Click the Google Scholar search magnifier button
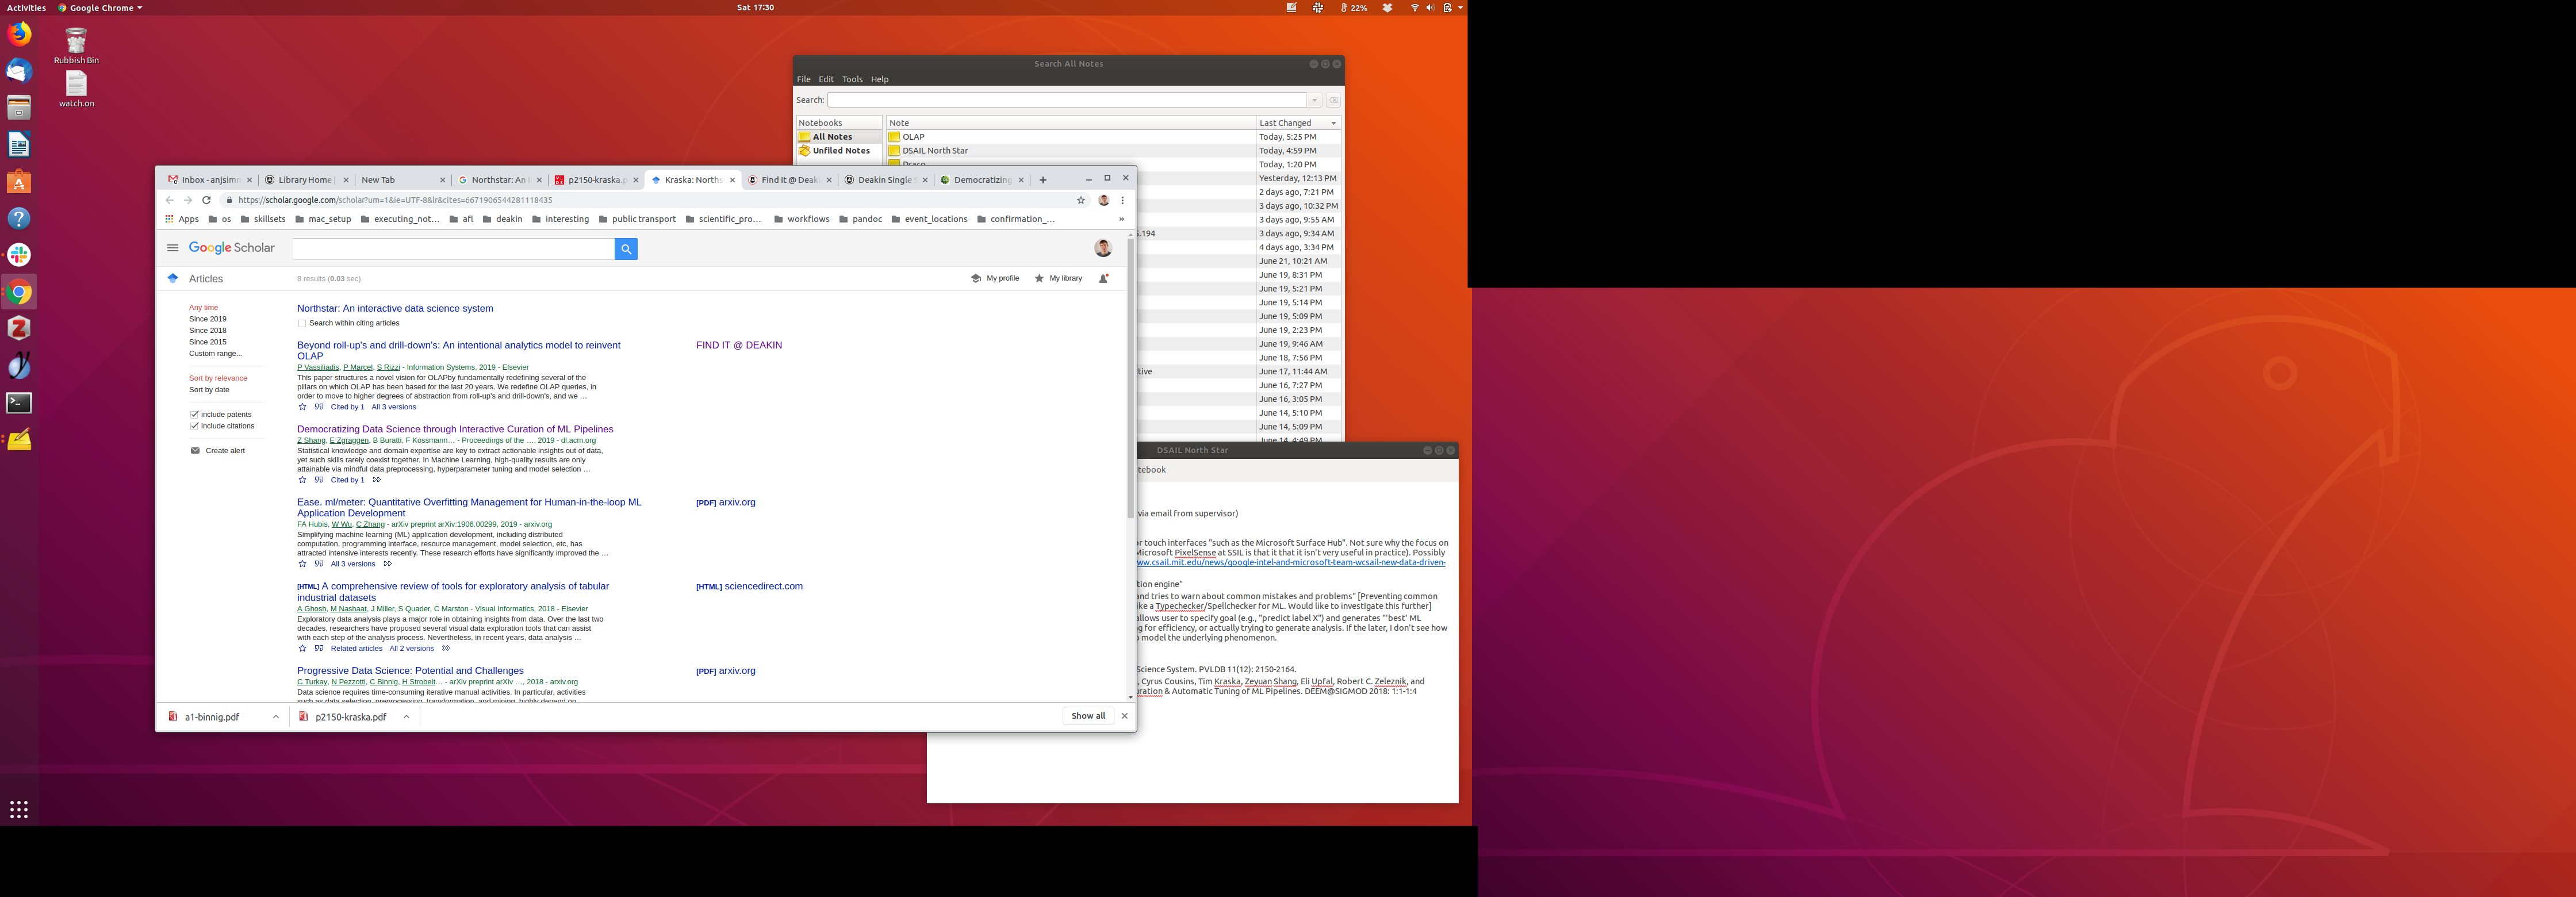The height and width of the screenshot is (897, 2576). (x=625, y=249)
